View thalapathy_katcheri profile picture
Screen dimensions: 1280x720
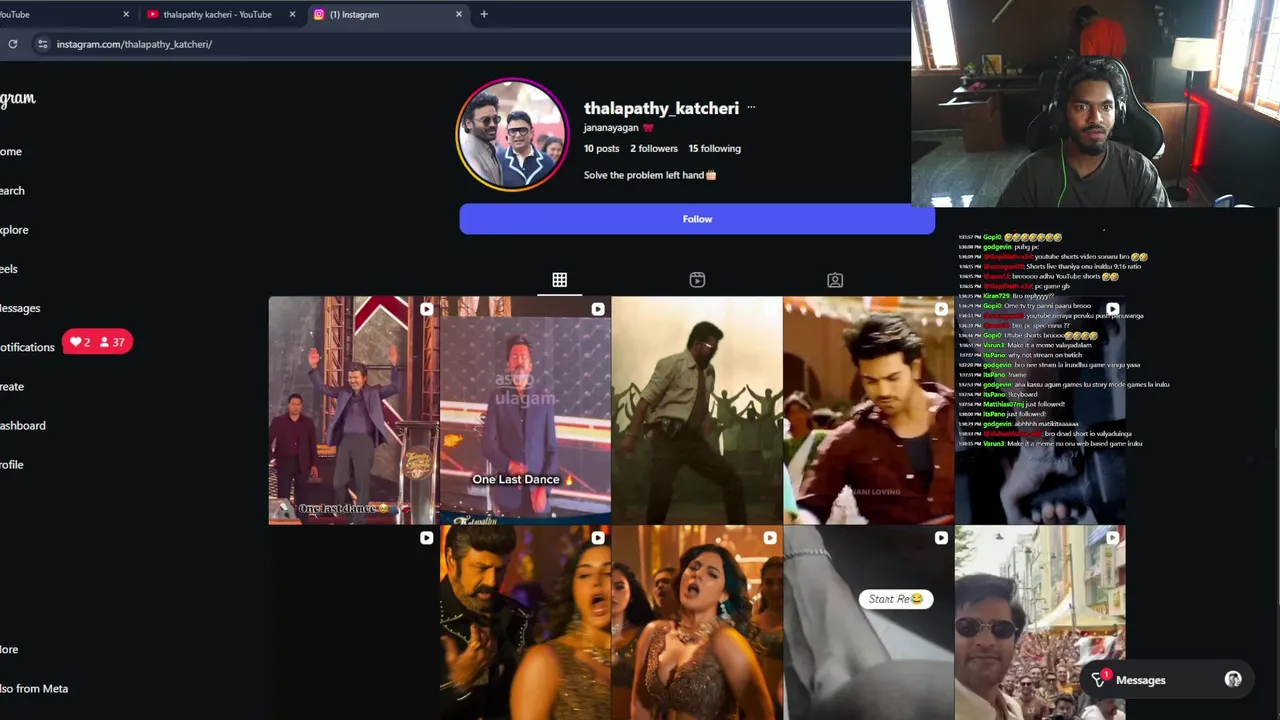[512, 134]
